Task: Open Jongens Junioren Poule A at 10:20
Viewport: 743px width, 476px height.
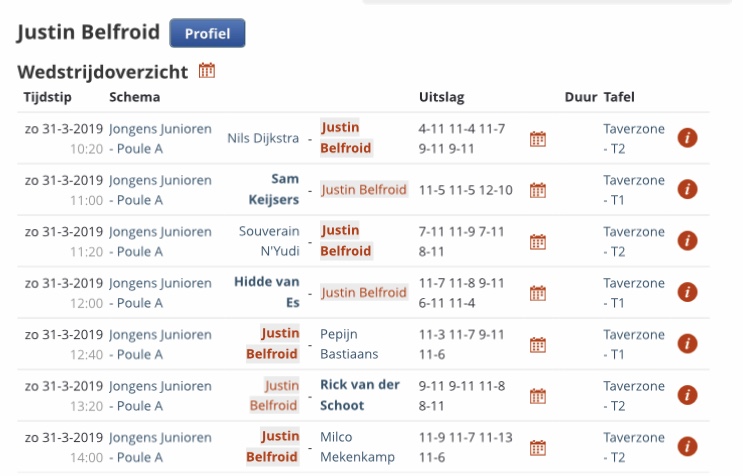Action: [160, 138]
